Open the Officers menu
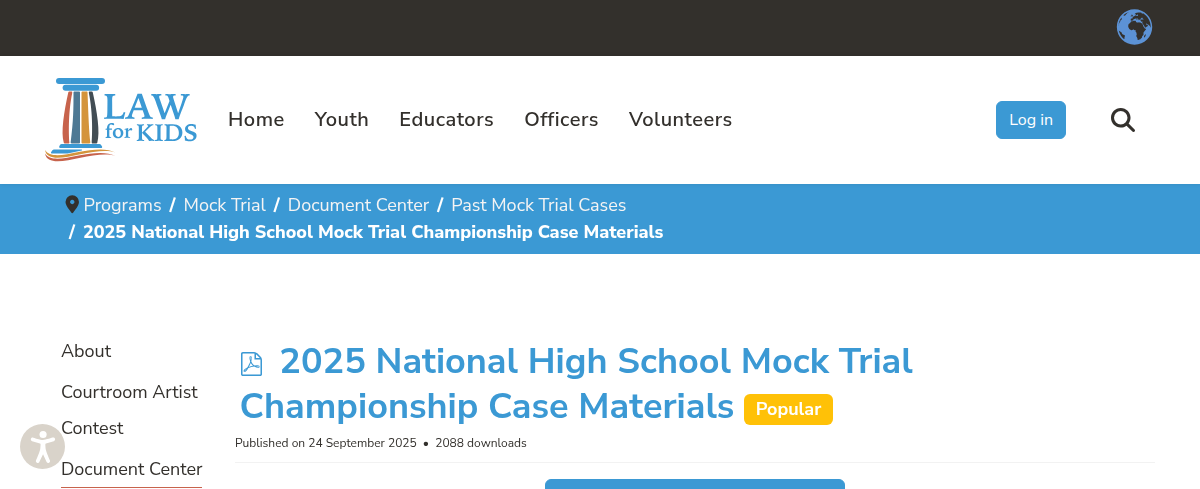The width and height of the screenshot is (1200, 489). pyautogui.click(x=561, y=120)
